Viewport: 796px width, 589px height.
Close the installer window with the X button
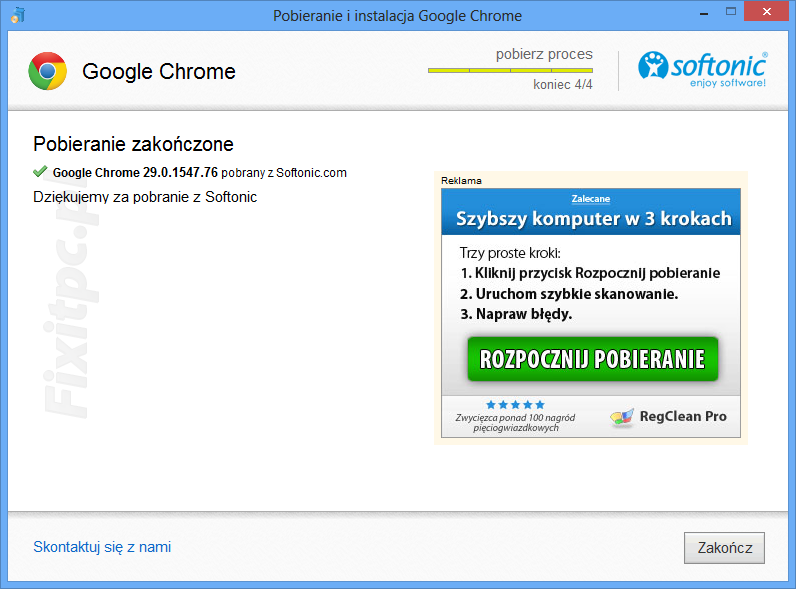(767, 11)
